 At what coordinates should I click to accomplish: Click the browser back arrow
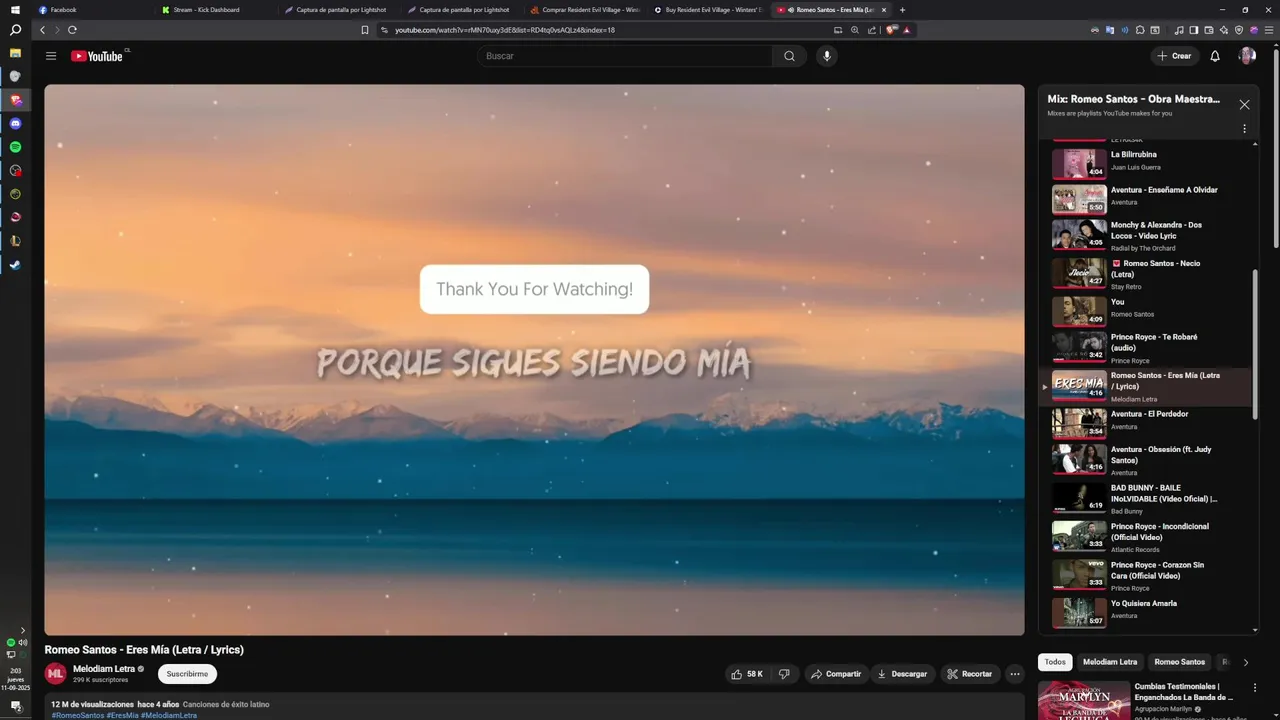tap(42, 30)
